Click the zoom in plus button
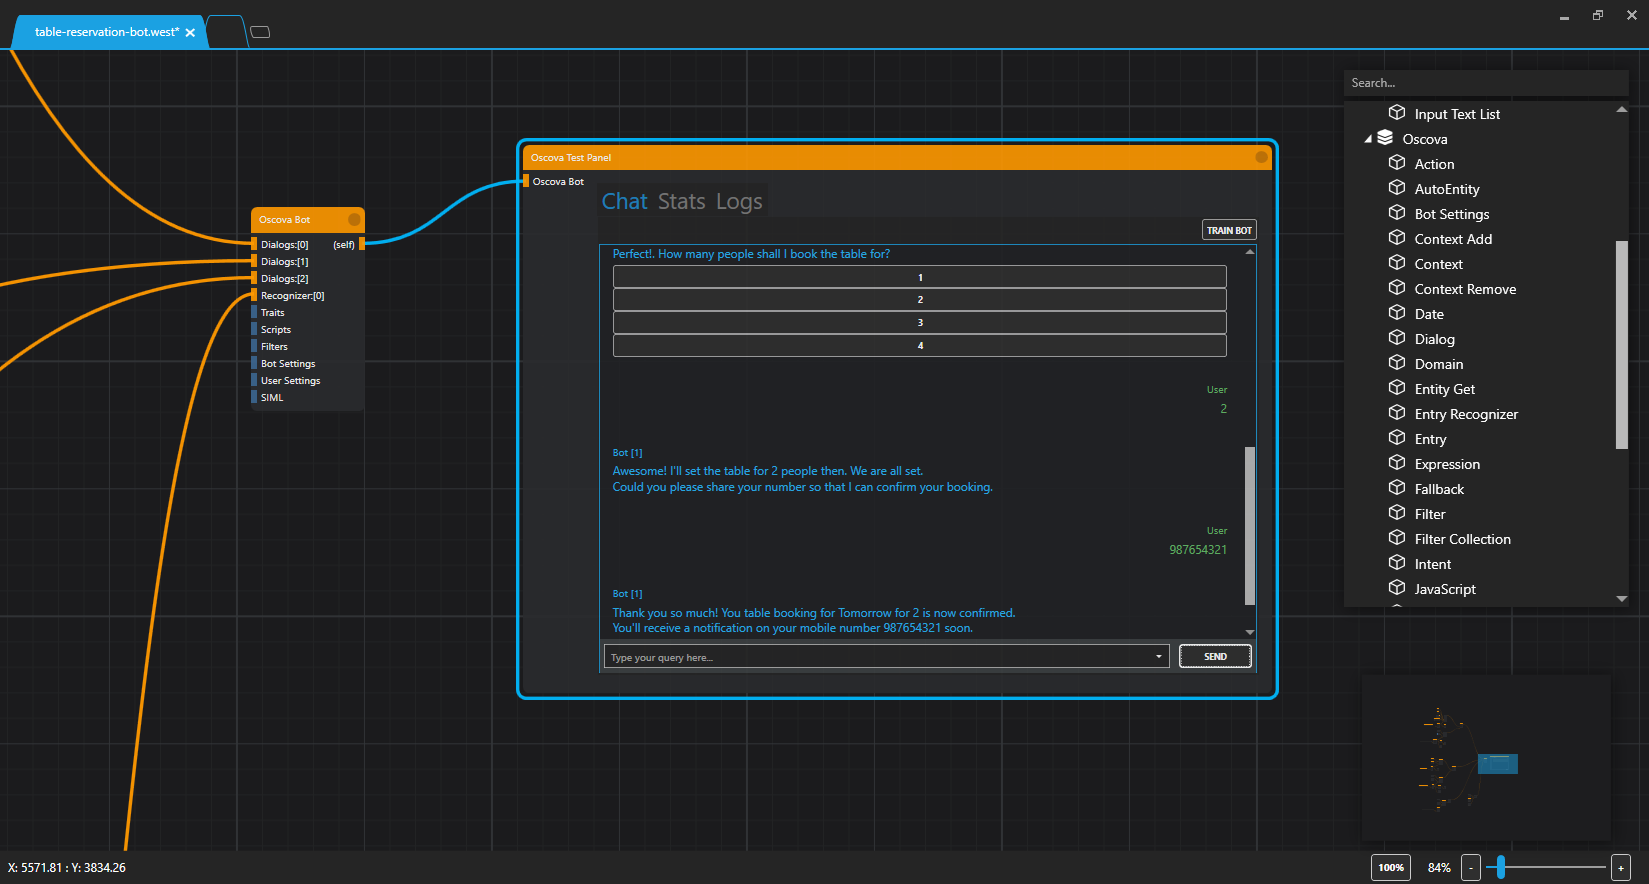 1621,867
